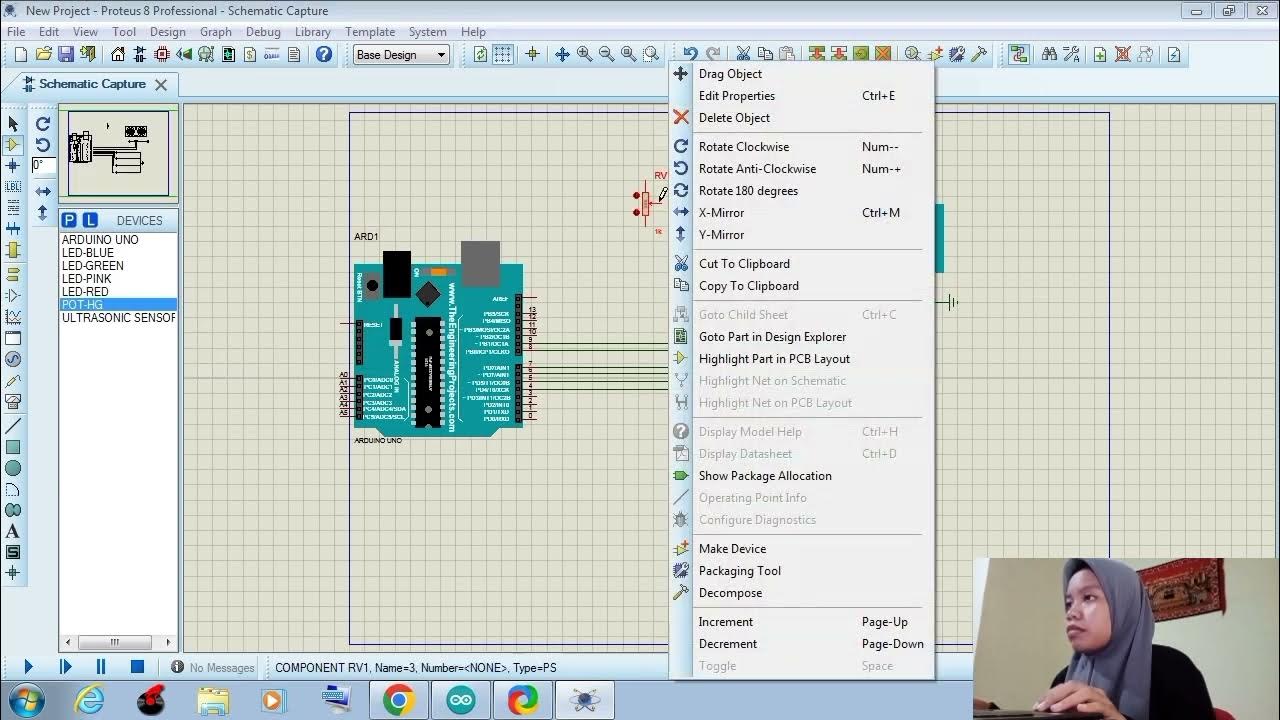Viewport: 1280px width, 720px height.
Task: Toggle grid display toolbar button
Action: [502, 54]
